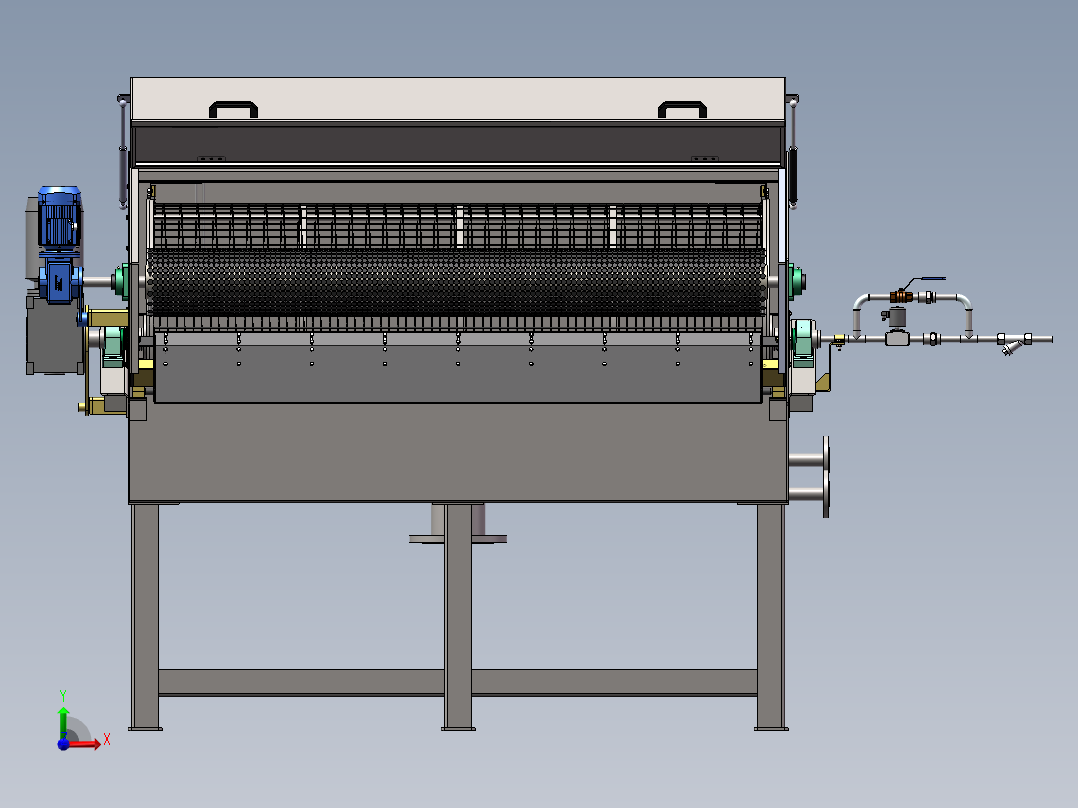Select the lower gray tank body
Image resolution: width=1078 pixels, height=808 pixels.
tap(458, 452)
